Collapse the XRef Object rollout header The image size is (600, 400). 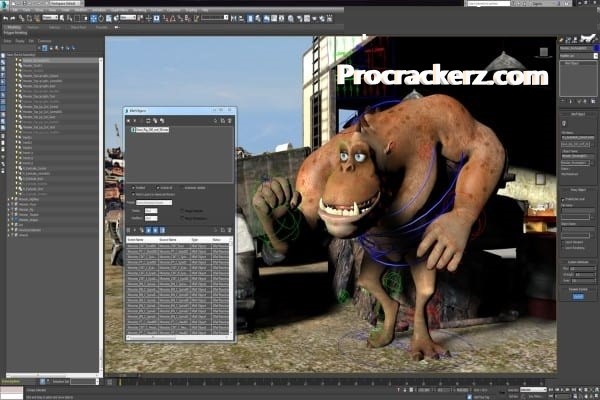pyautogui.click(x=578, y=114)
